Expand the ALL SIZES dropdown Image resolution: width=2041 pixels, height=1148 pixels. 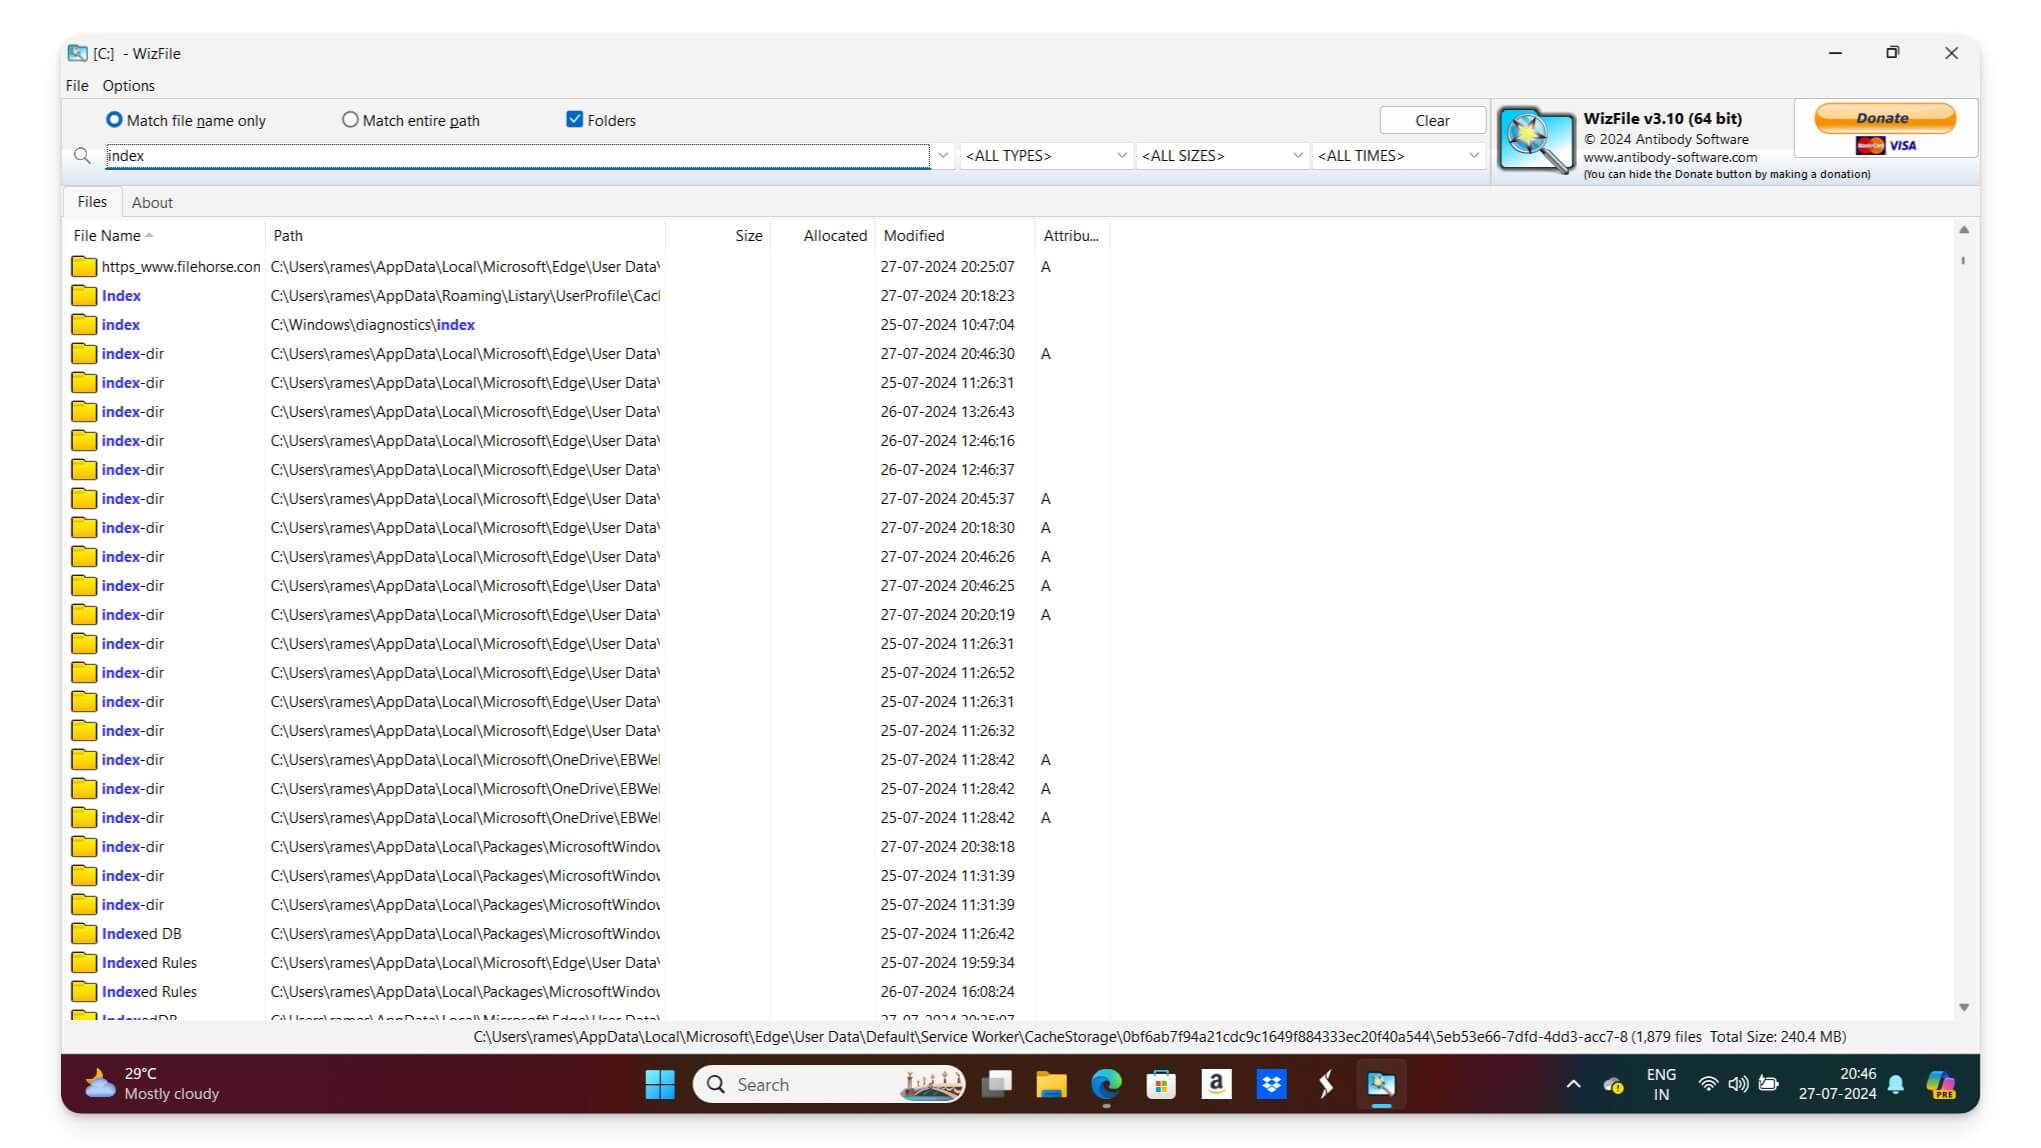click(x=1222, y=156)
